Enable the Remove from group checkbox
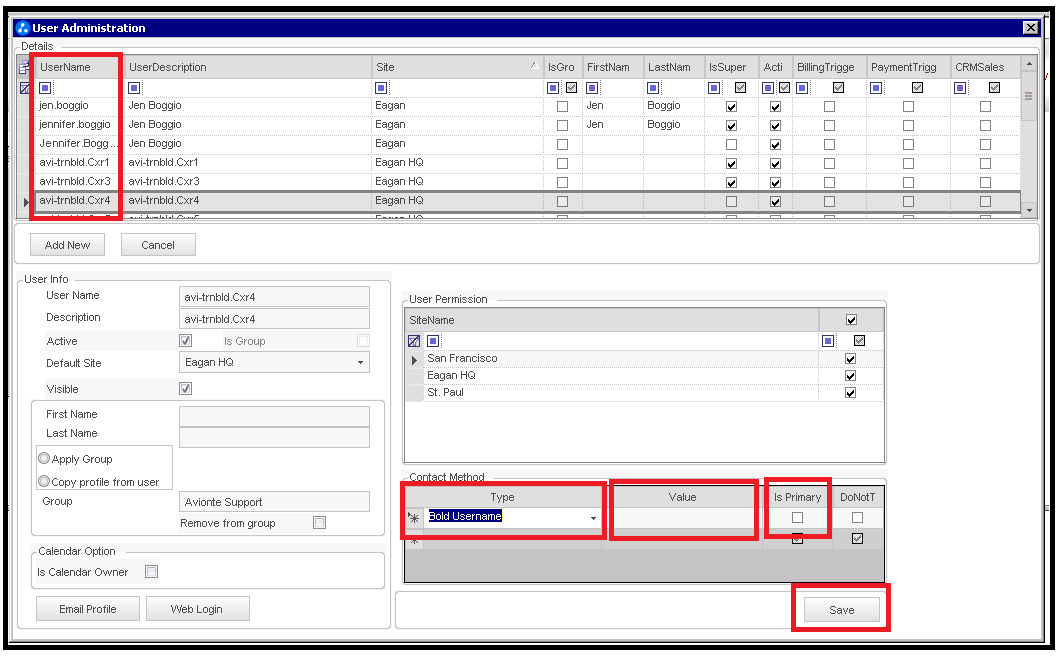Screen dimensions: 1064x658 click(320, 523)
